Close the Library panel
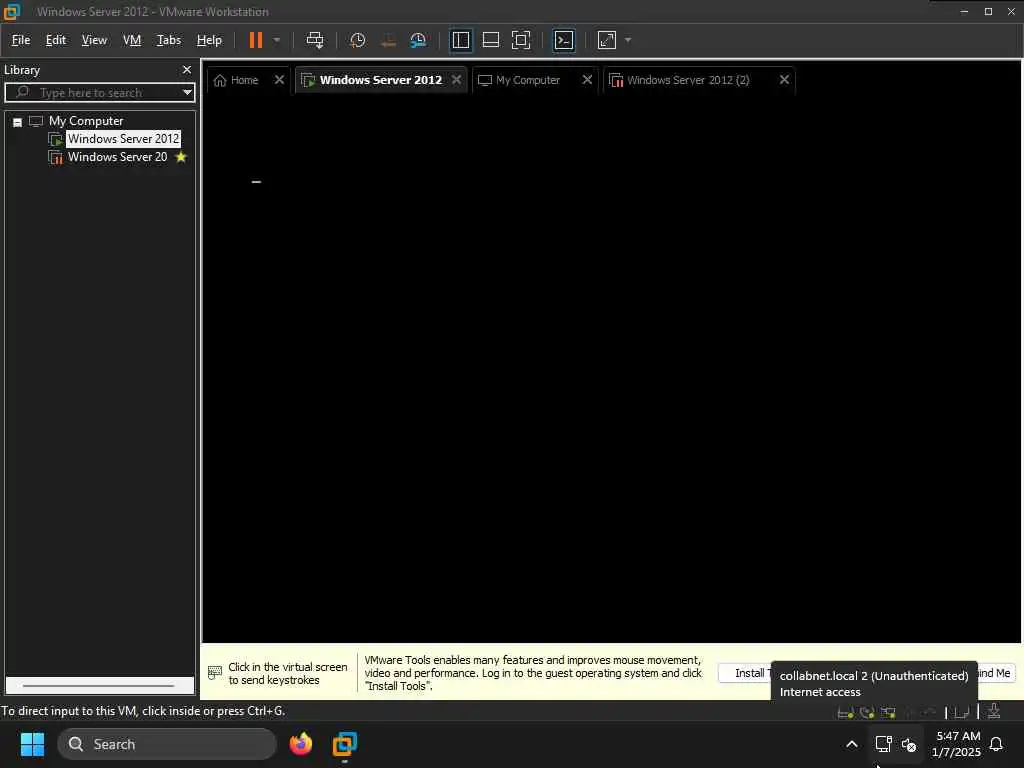Viewport: 1024px width, 768px height. pos(187,69)
